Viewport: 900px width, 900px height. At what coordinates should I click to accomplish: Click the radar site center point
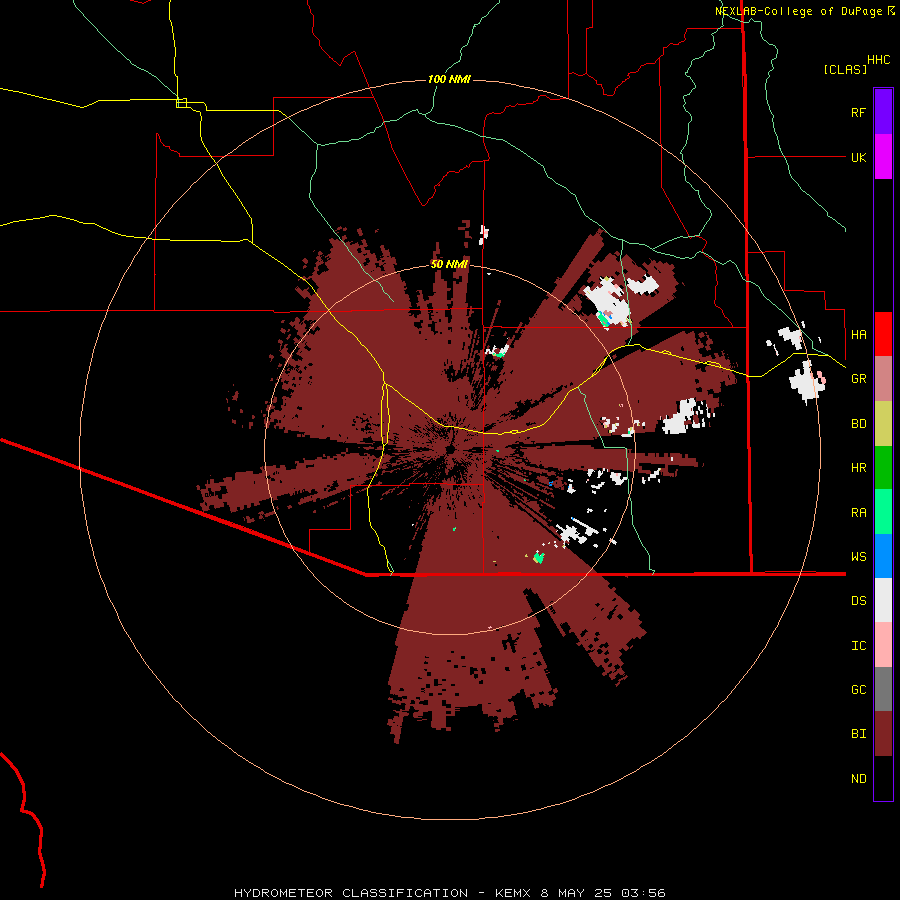pos(451,449)
